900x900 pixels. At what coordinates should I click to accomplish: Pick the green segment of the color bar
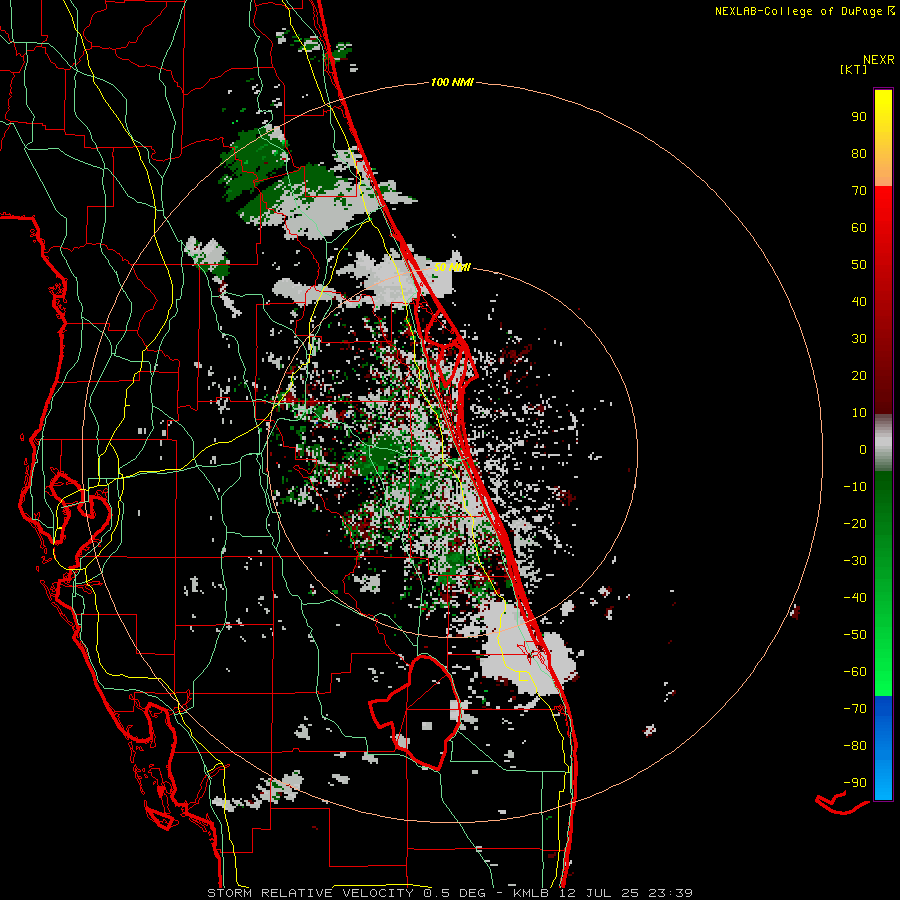tap(883, 583)
